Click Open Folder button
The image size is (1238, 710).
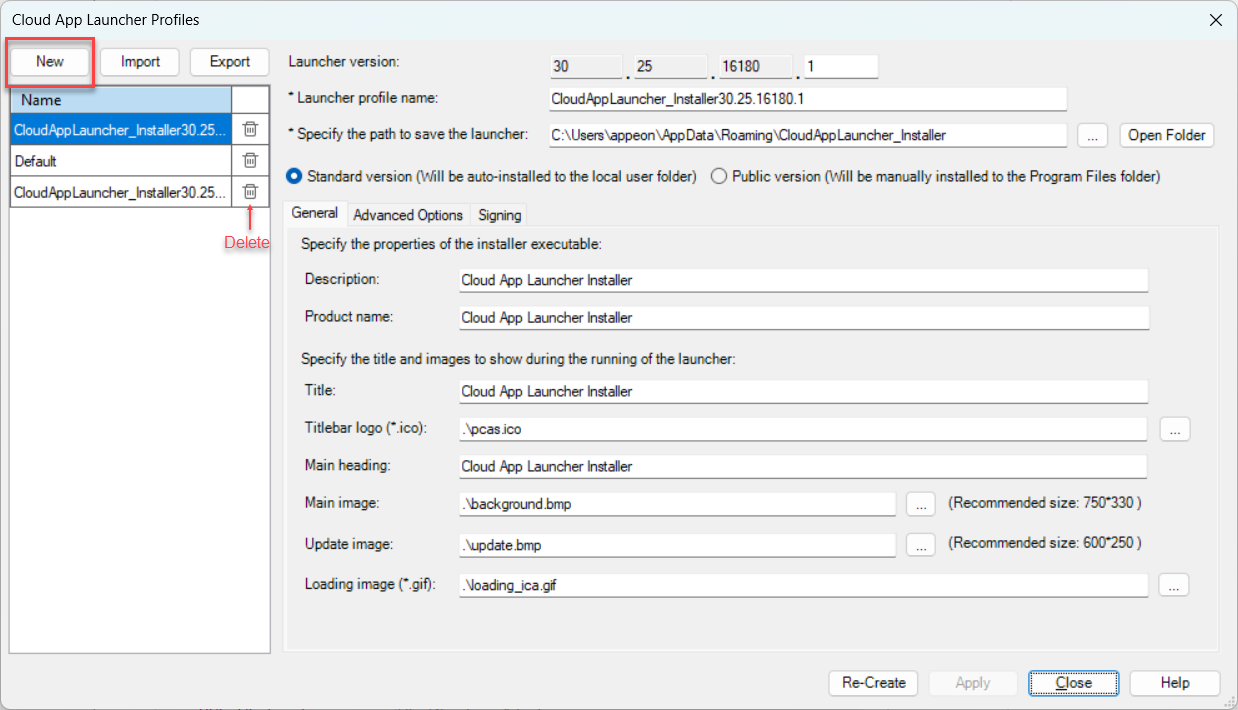1167,135
